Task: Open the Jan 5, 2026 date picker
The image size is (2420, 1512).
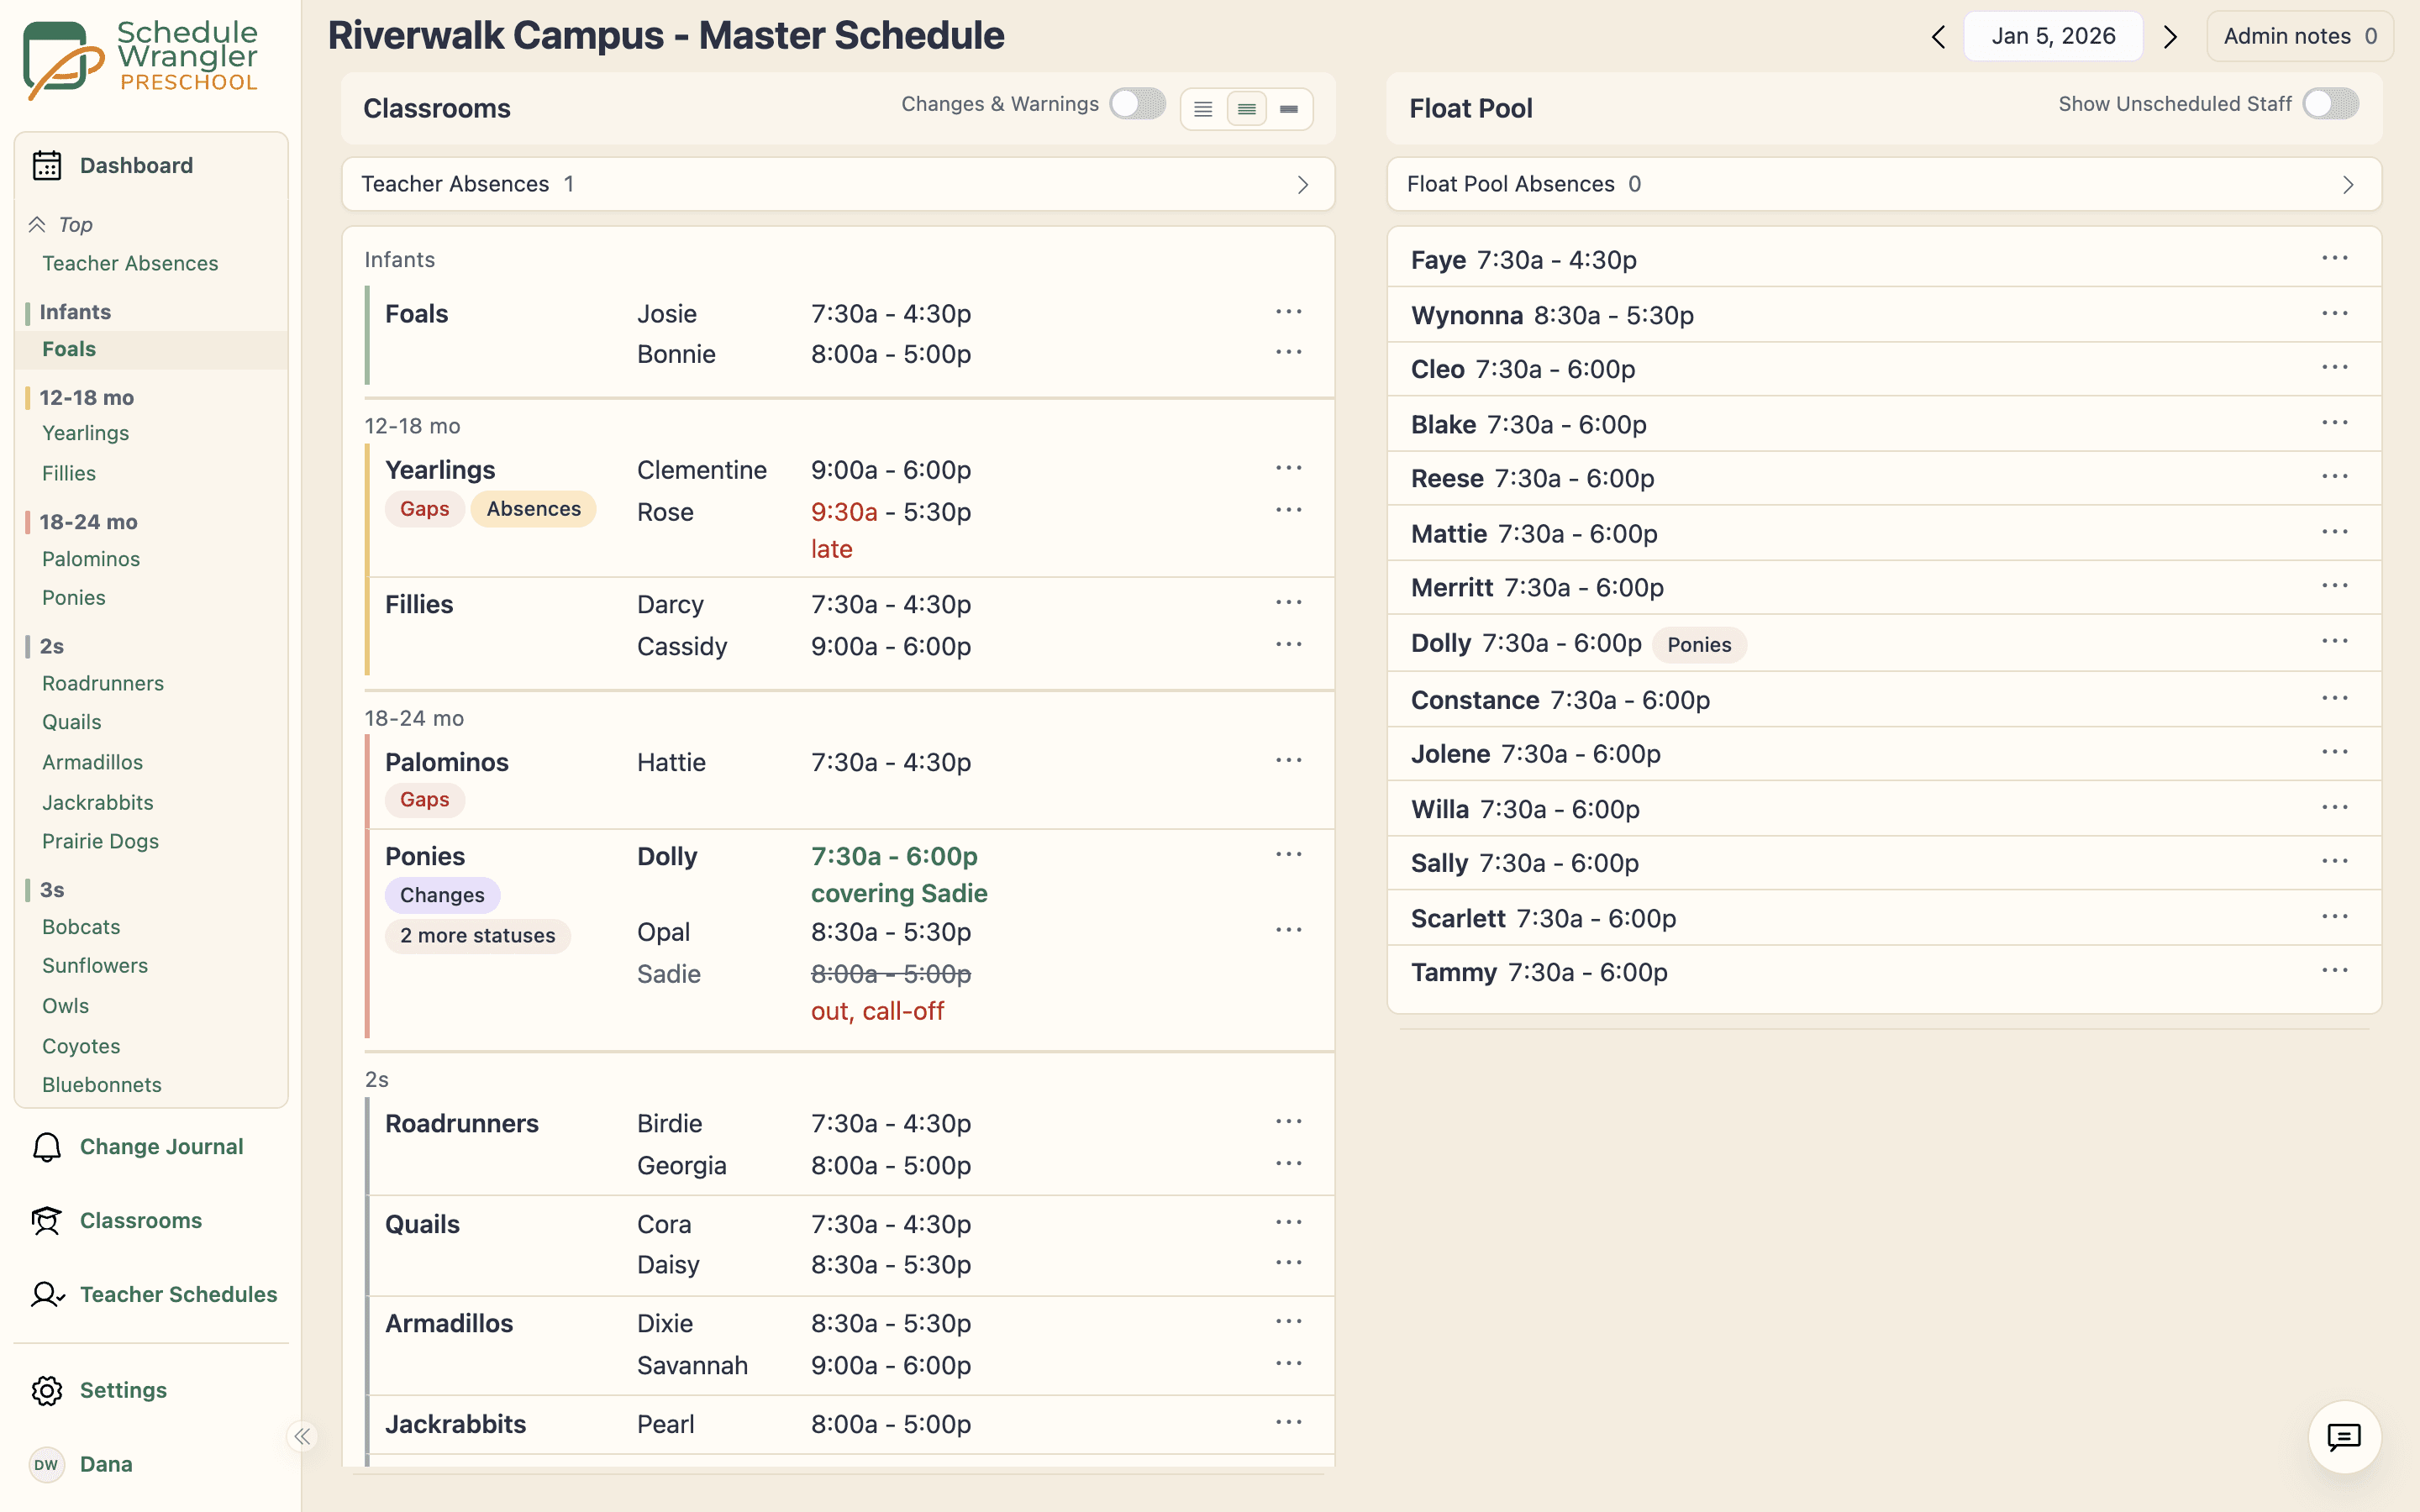Action: point(2053,37)
